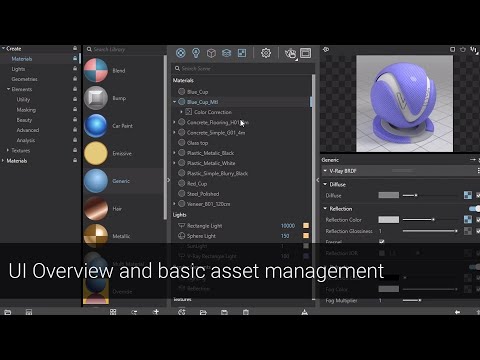Select the Red_Cup material
This screenshot has width=480, height=360.
click(197, 183)
